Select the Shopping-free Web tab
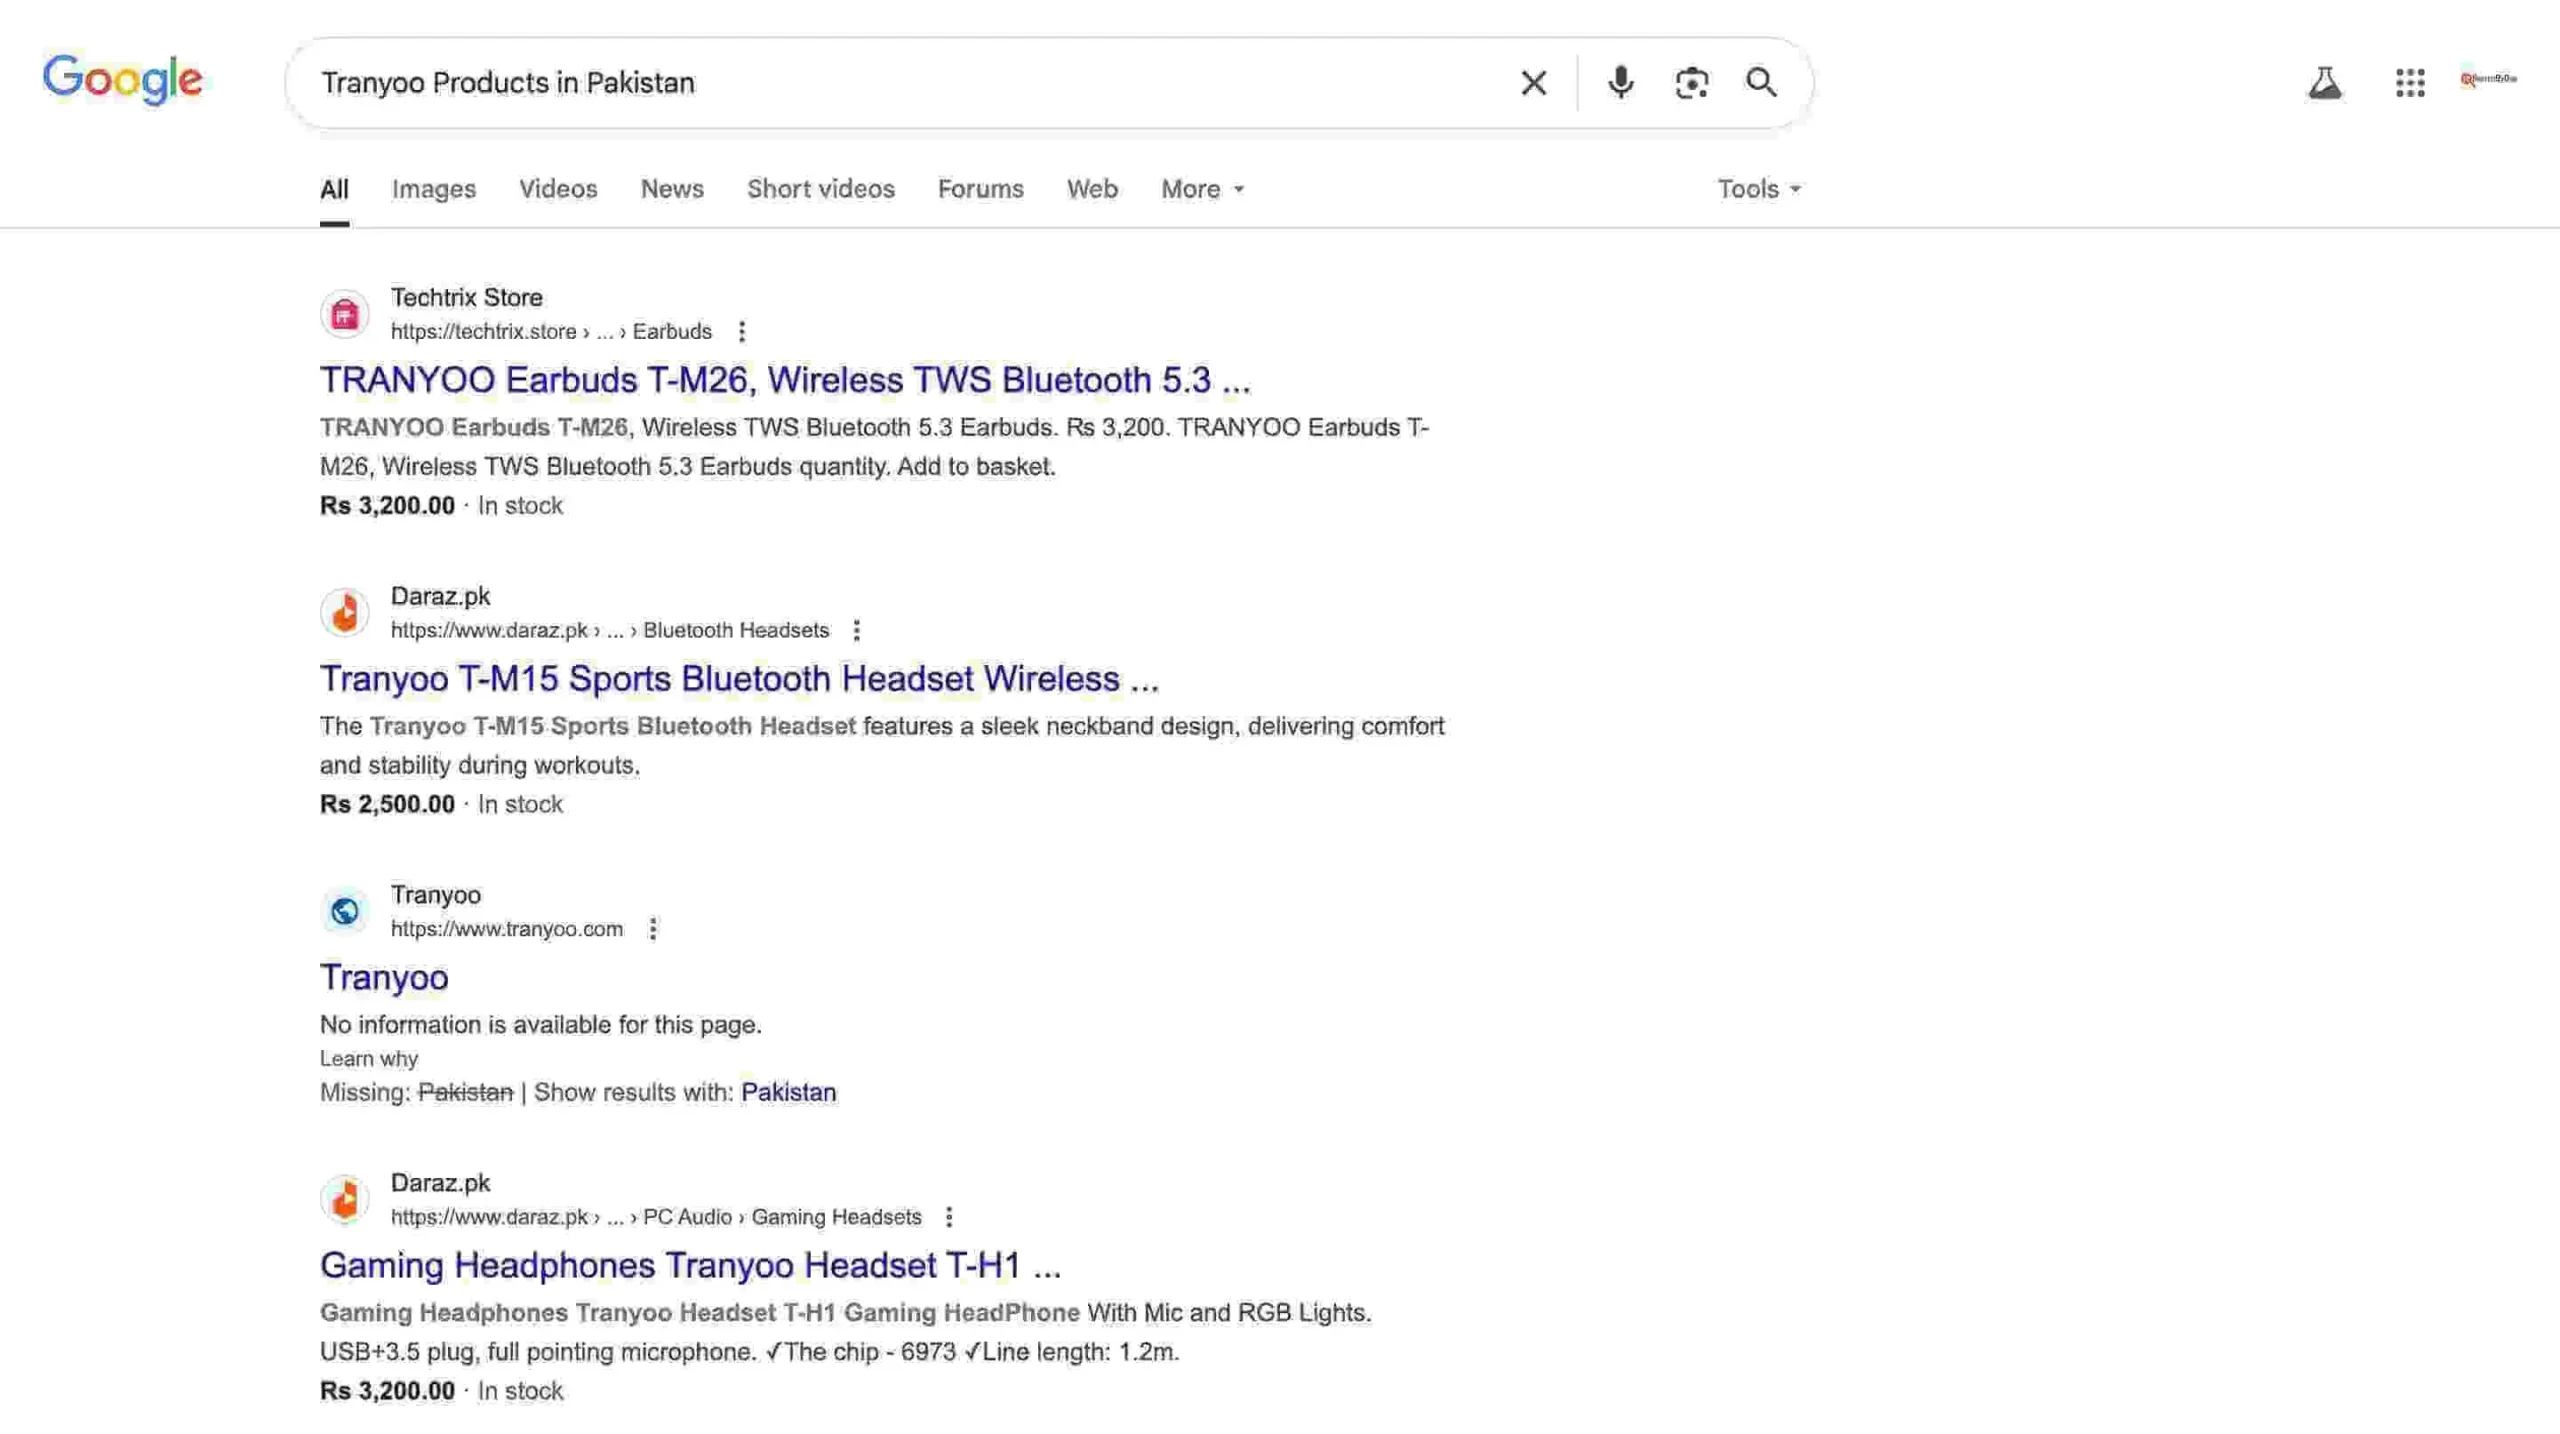 [1092, 188]
